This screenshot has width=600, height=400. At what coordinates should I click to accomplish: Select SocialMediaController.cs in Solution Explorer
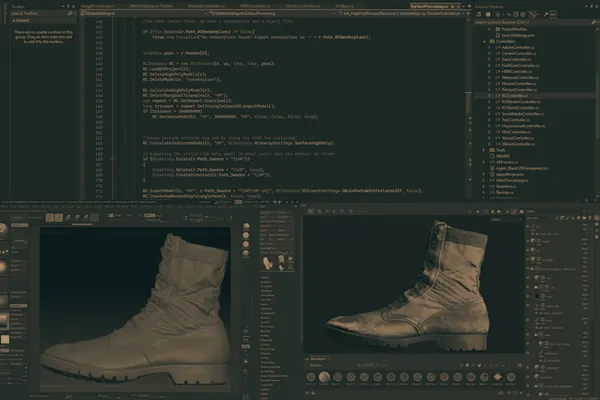(x=523, y=114)
